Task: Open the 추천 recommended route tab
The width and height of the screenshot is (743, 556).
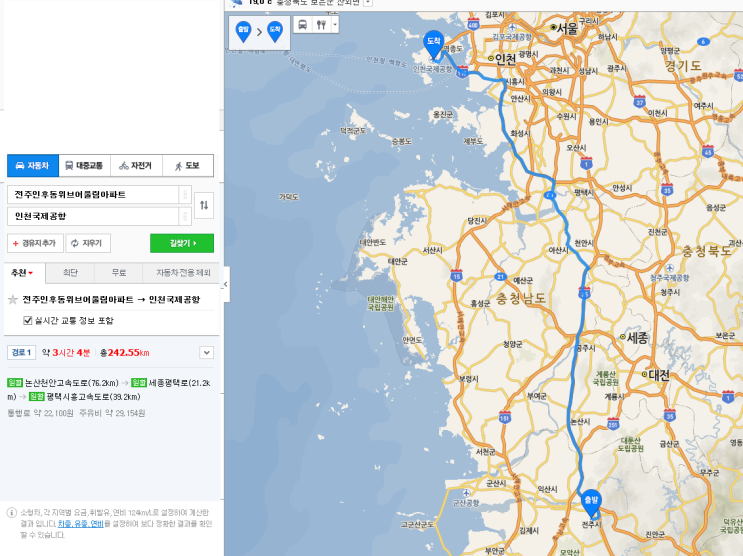Action: 22,273
